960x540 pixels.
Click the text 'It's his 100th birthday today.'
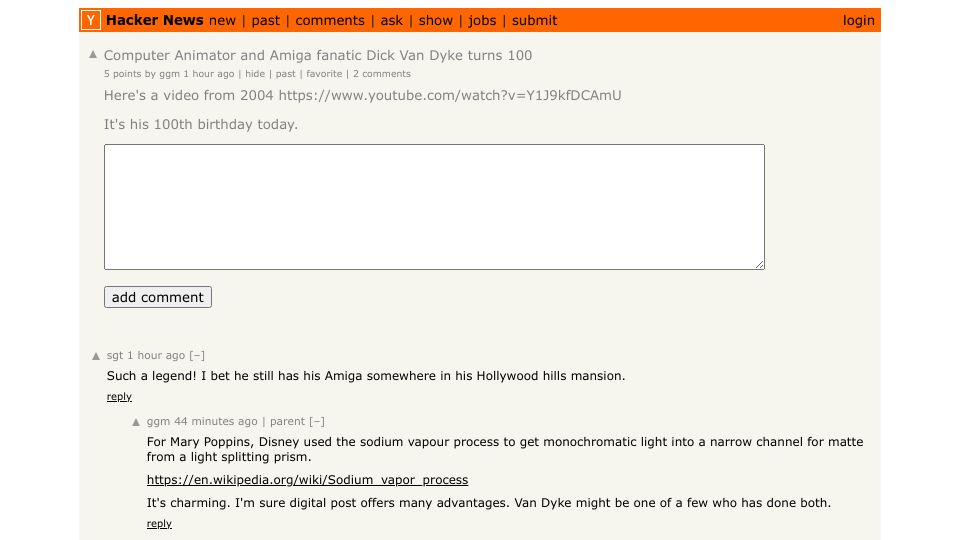tap(201, 124)
